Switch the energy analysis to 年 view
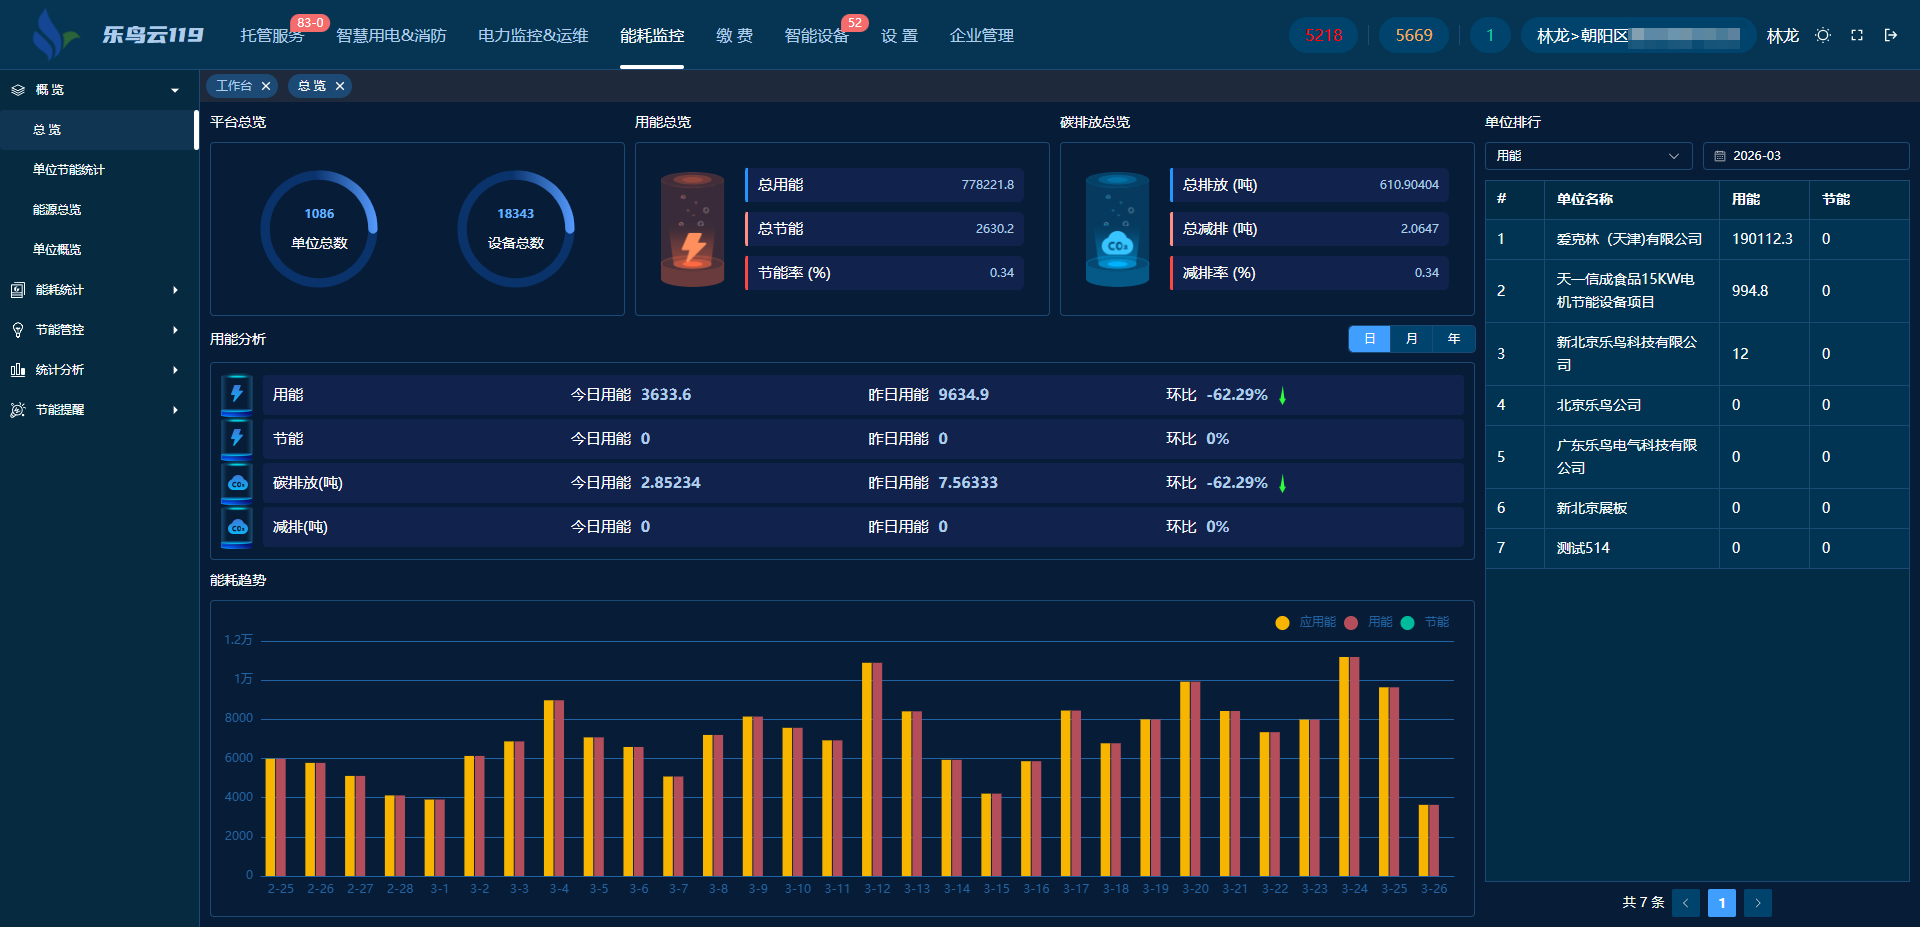Image resolution: width=1920 pixels, height=927 pixels. click(1454, 339)
